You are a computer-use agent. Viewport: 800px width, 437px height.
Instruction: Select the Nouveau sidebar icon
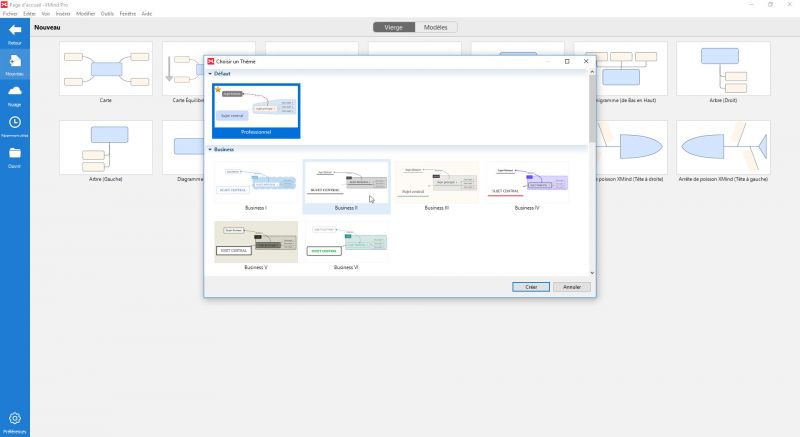click(x=15, y=61)
